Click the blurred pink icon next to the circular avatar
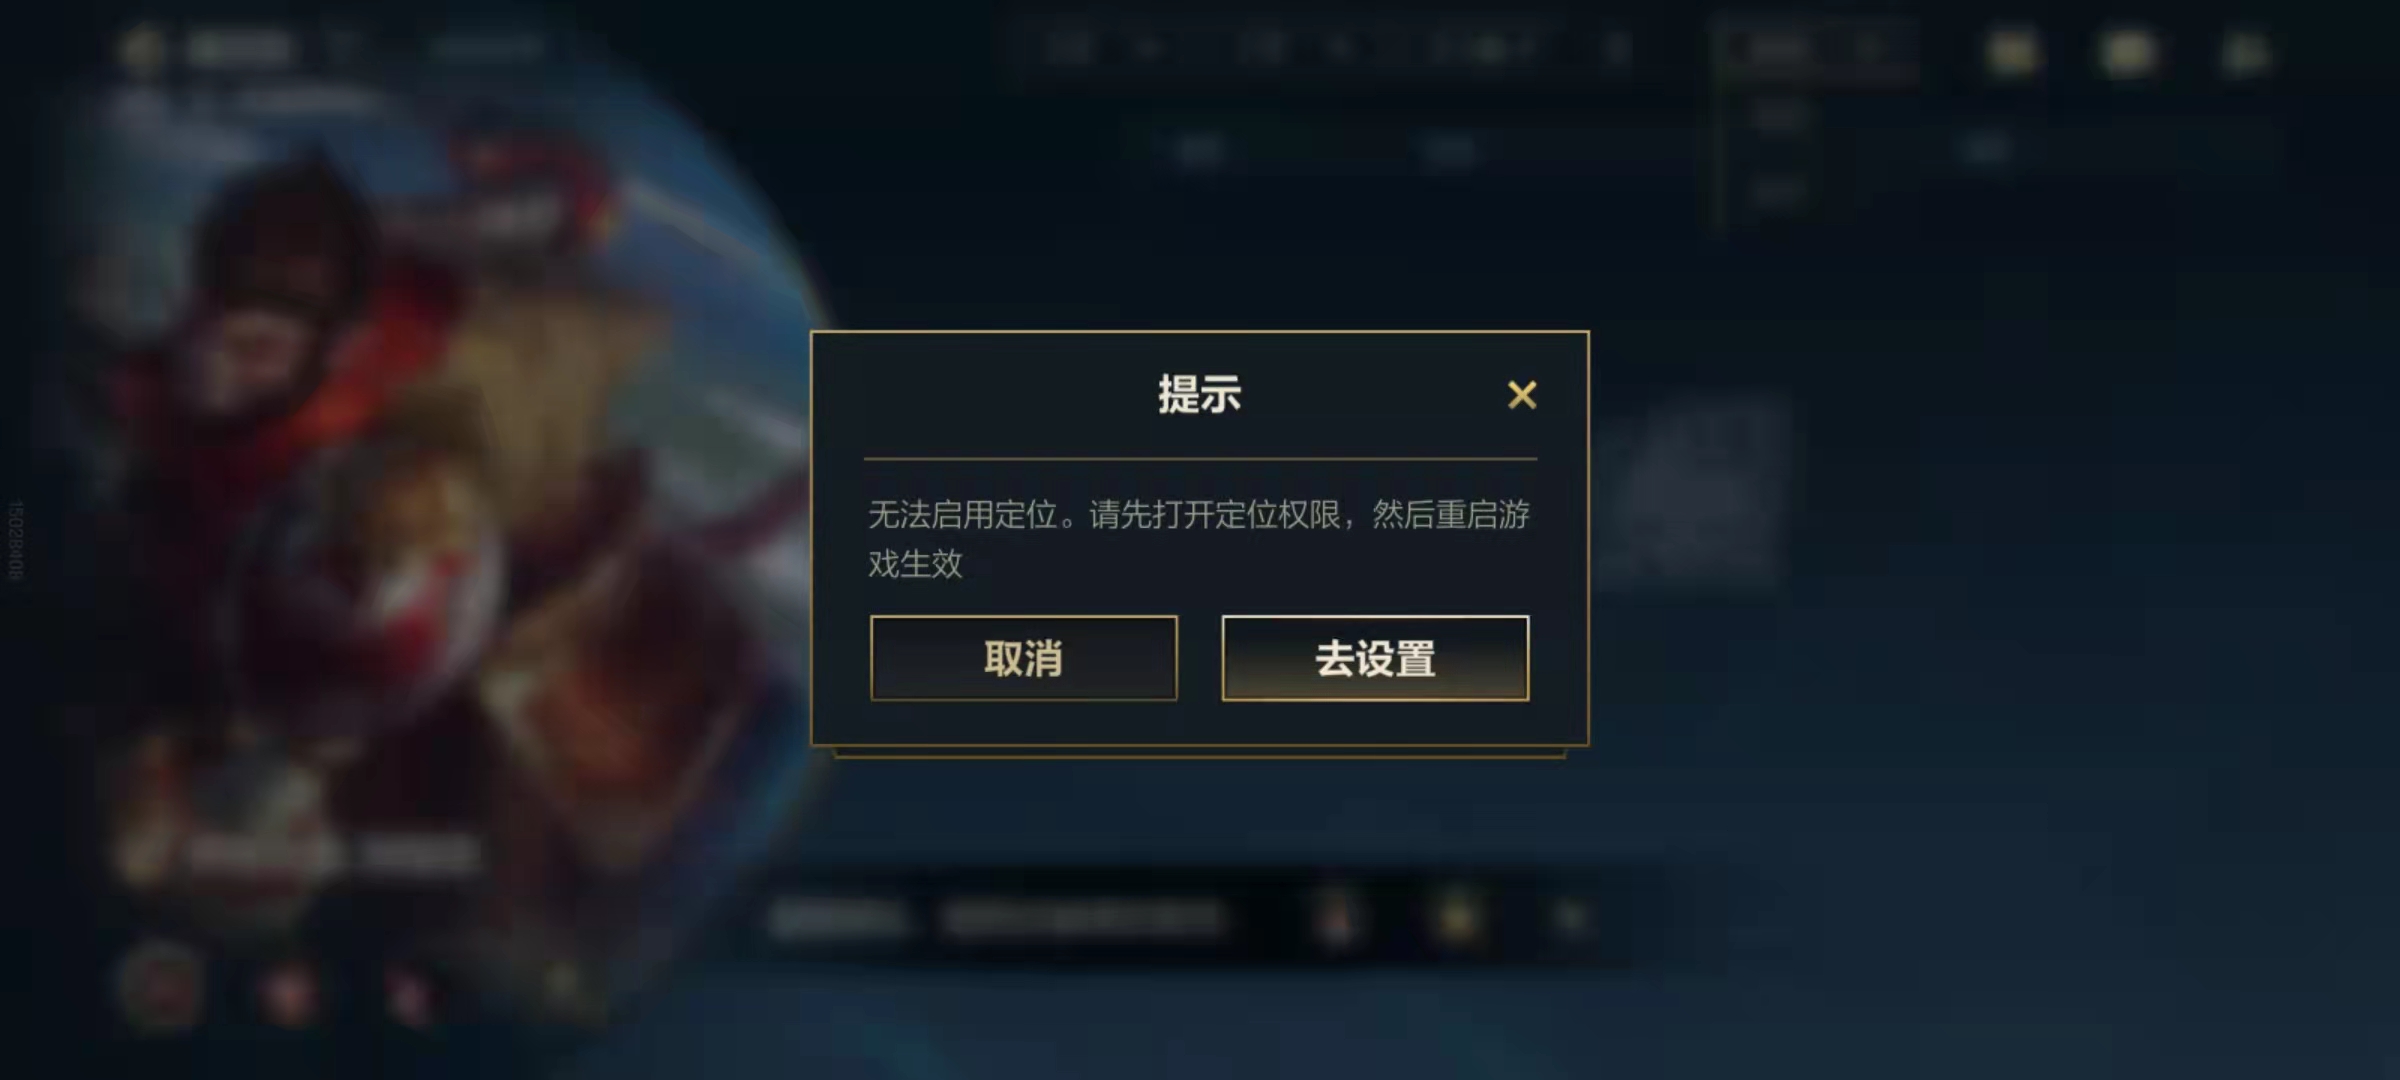Screen dimensions: 2400x1080 pos(288,992)
